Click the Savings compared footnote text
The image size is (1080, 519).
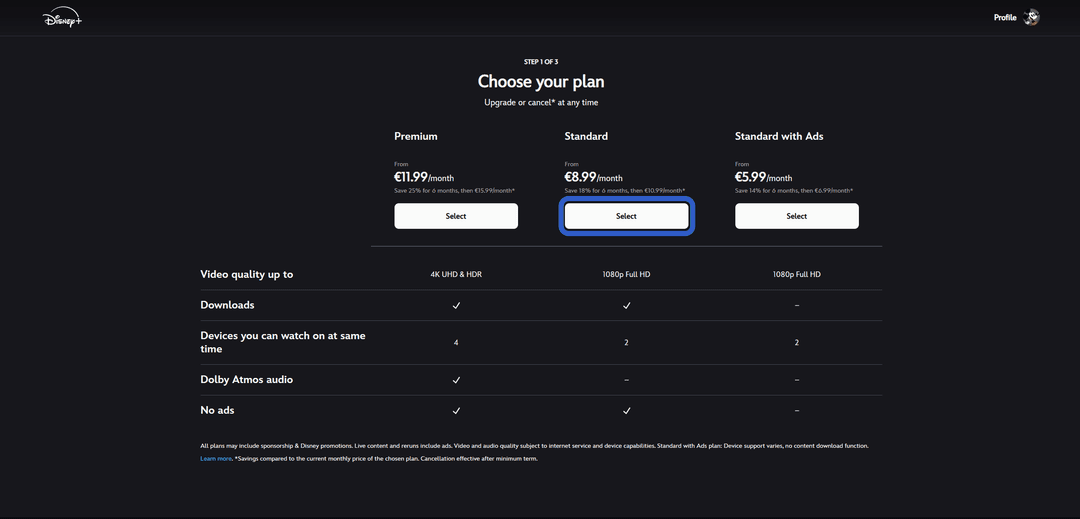tap(386, 458)
